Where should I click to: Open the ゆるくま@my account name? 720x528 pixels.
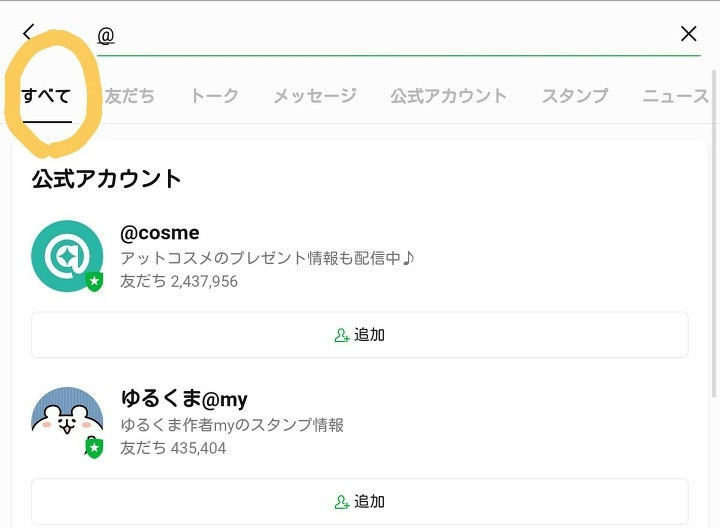(184, 399)
